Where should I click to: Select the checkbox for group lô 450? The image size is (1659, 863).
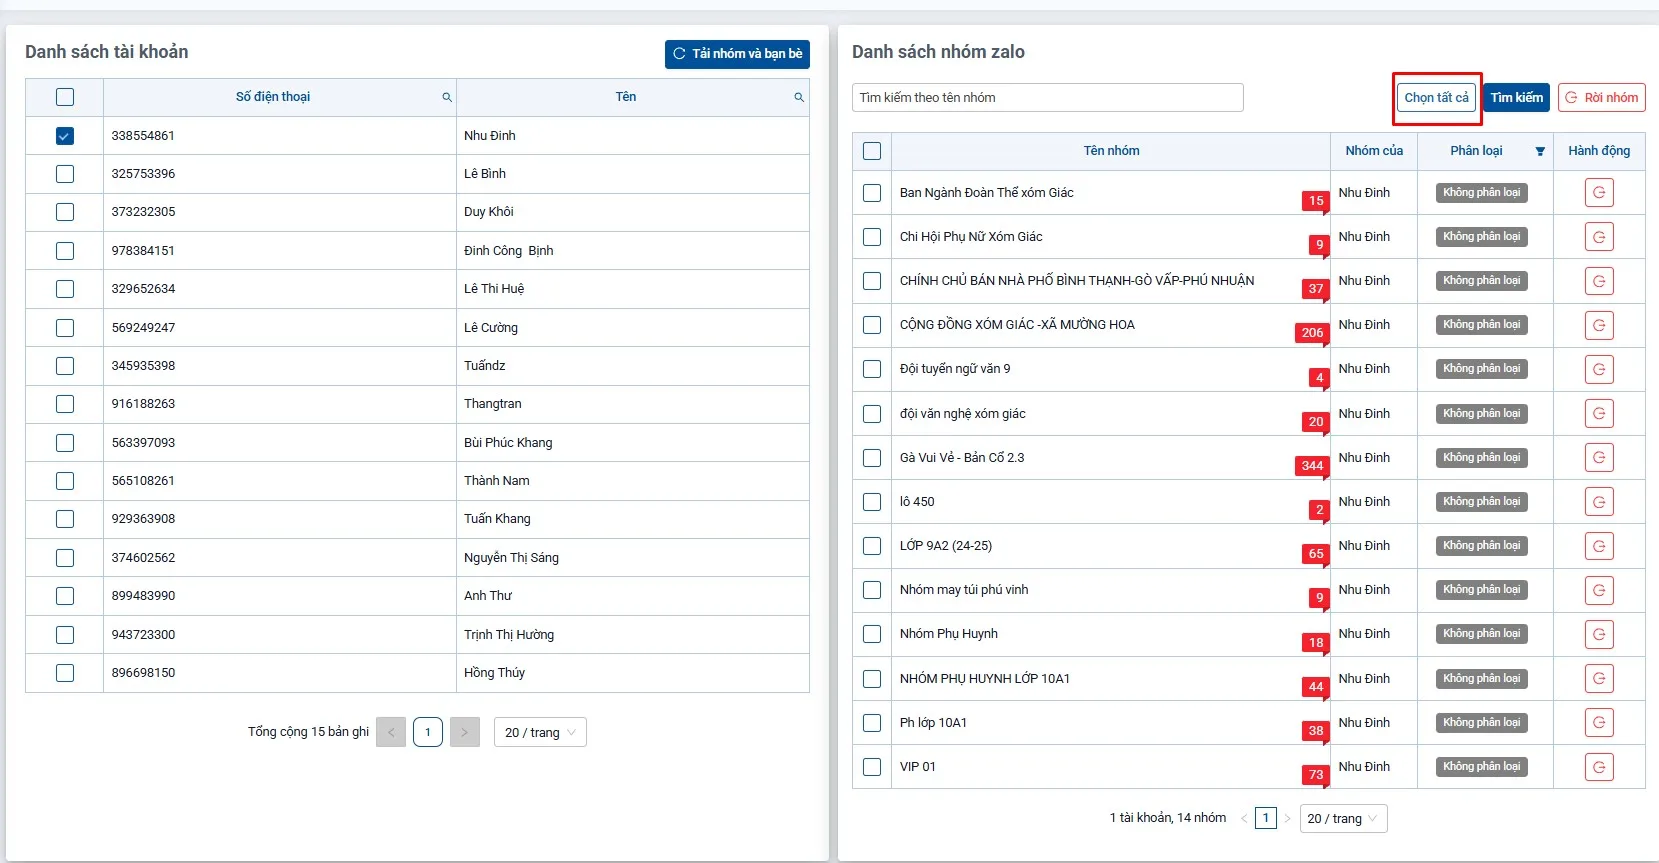(x=872, y=502)
